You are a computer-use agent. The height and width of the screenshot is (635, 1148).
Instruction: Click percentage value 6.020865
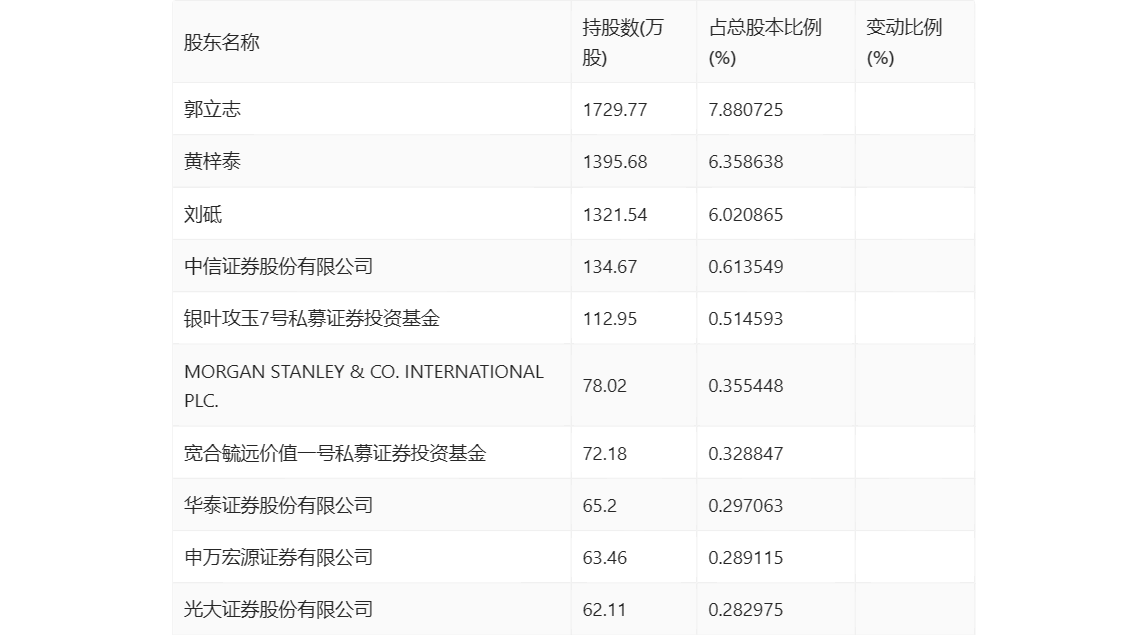click(745, 215)
